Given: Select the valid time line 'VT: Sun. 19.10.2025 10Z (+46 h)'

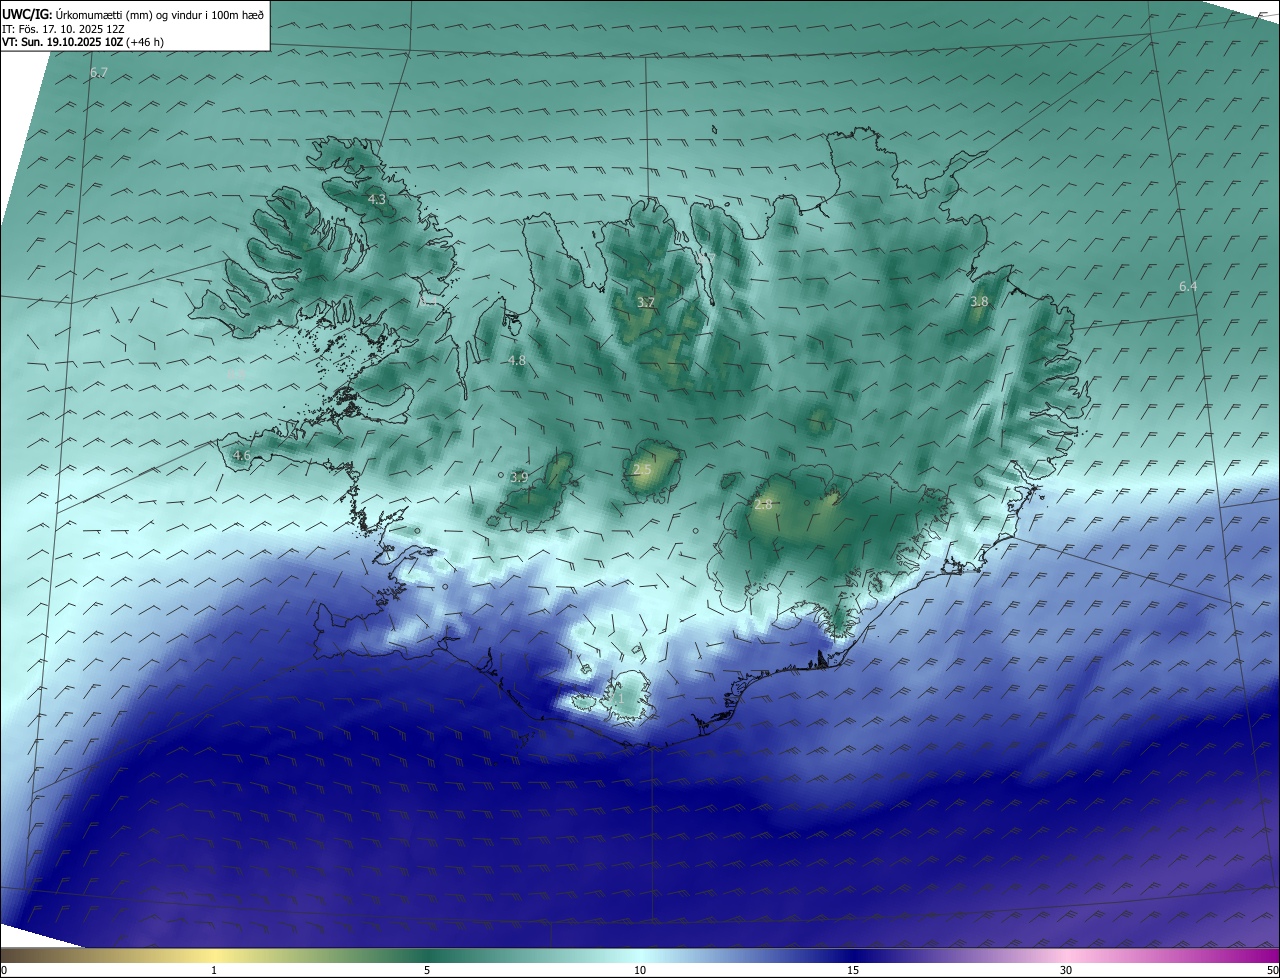Looking at the screenshot, I should click(83, 43).
